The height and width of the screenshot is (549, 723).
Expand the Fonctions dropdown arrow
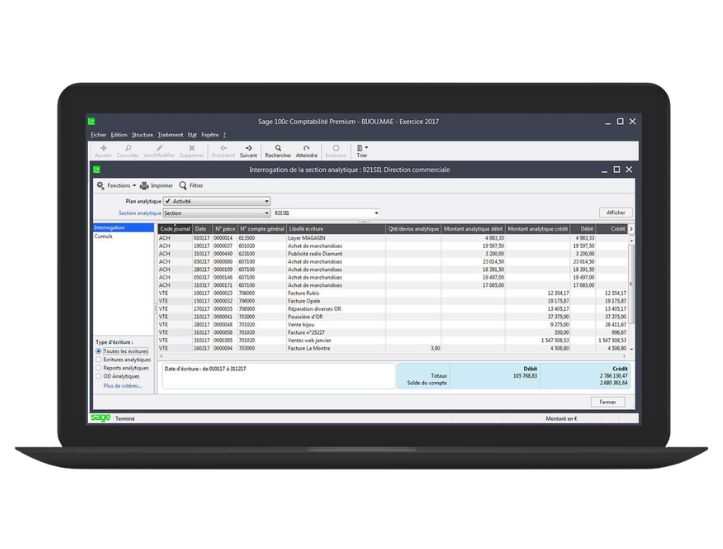tap(134, 186)
